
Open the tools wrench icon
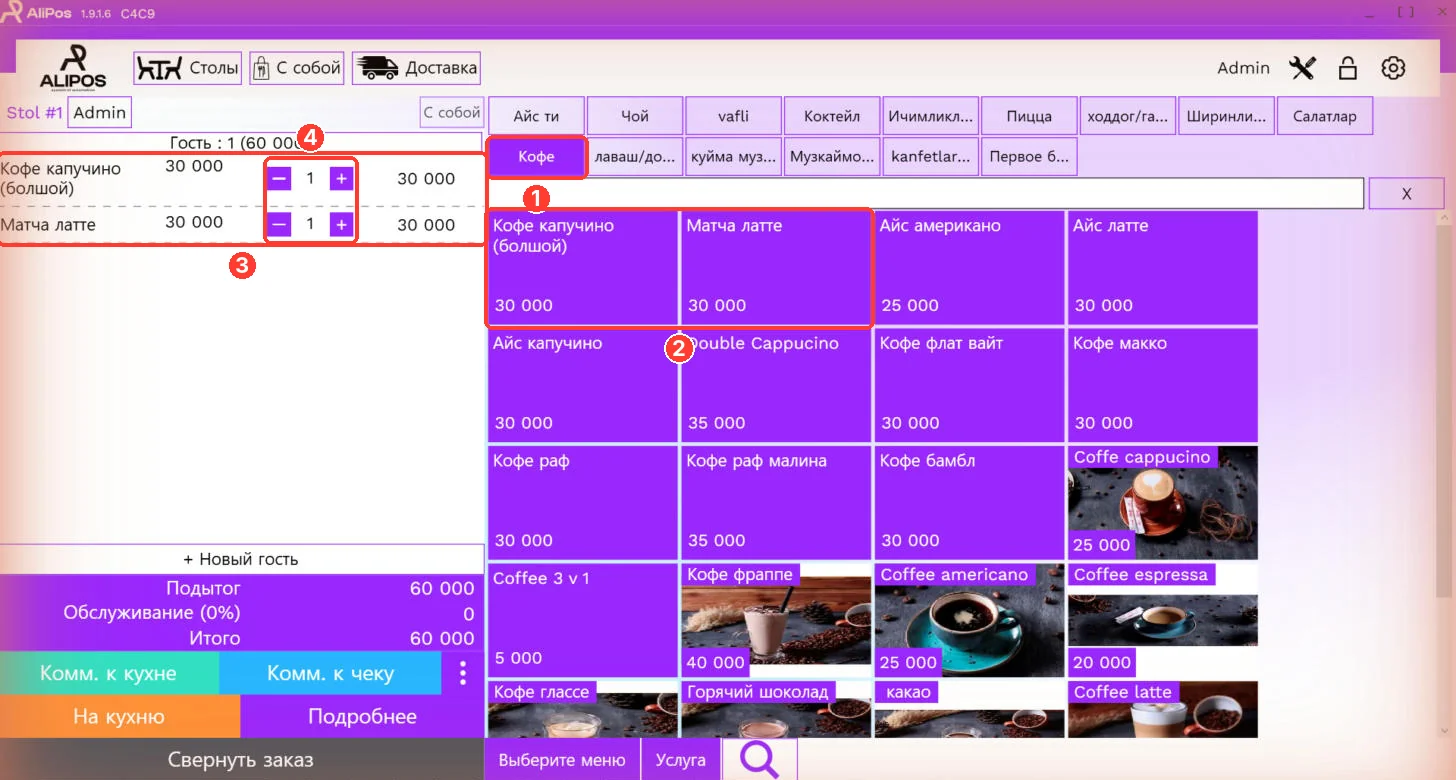tap(1302, 68)
